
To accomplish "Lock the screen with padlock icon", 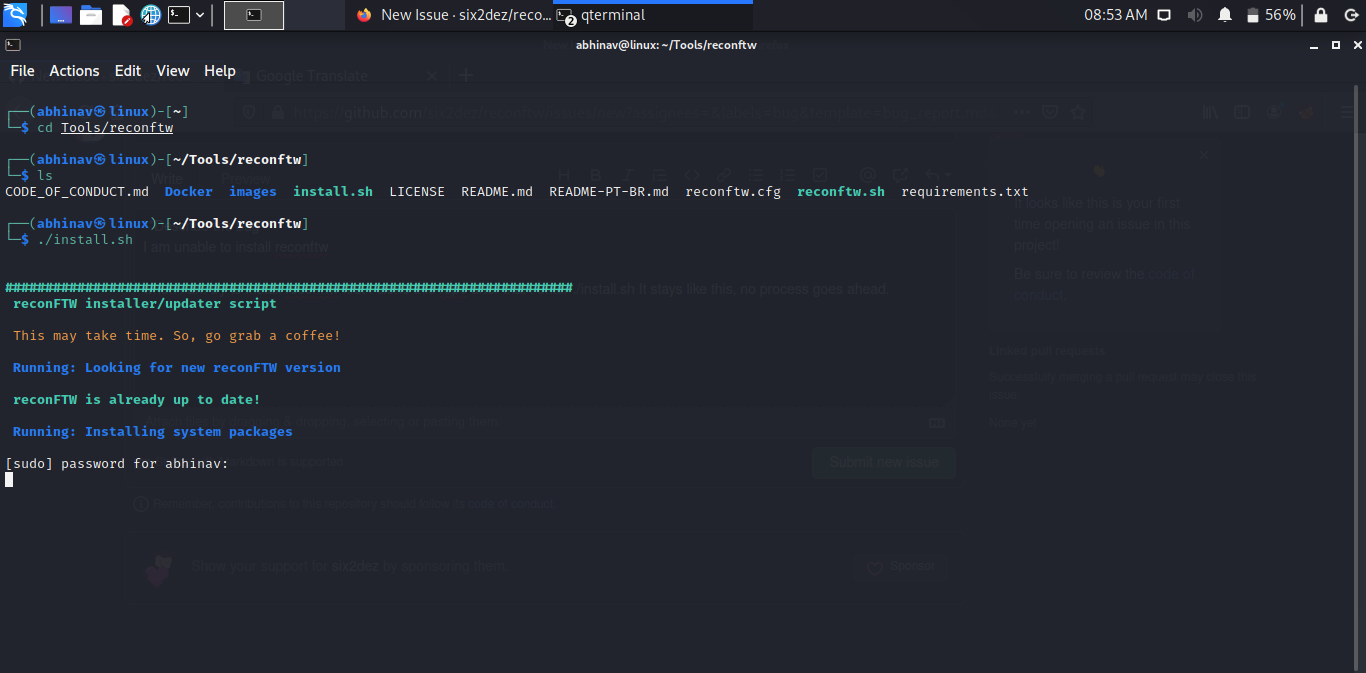I will pyautogui.click(x=1321, y=15).
